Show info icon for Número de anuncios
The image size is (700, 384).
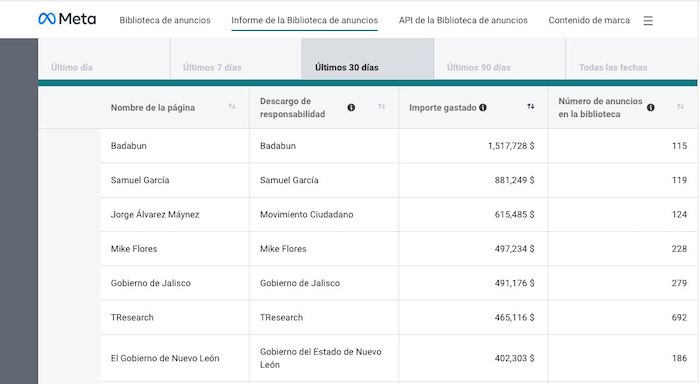(650, 107)
